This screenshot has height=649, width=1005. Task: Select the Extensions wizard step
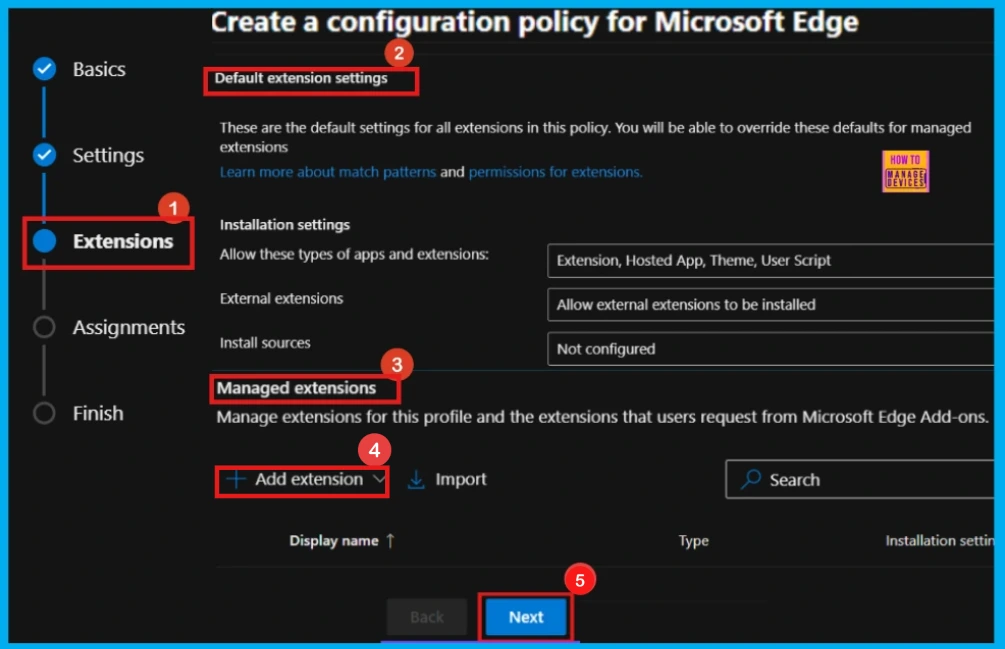point(123,242)
